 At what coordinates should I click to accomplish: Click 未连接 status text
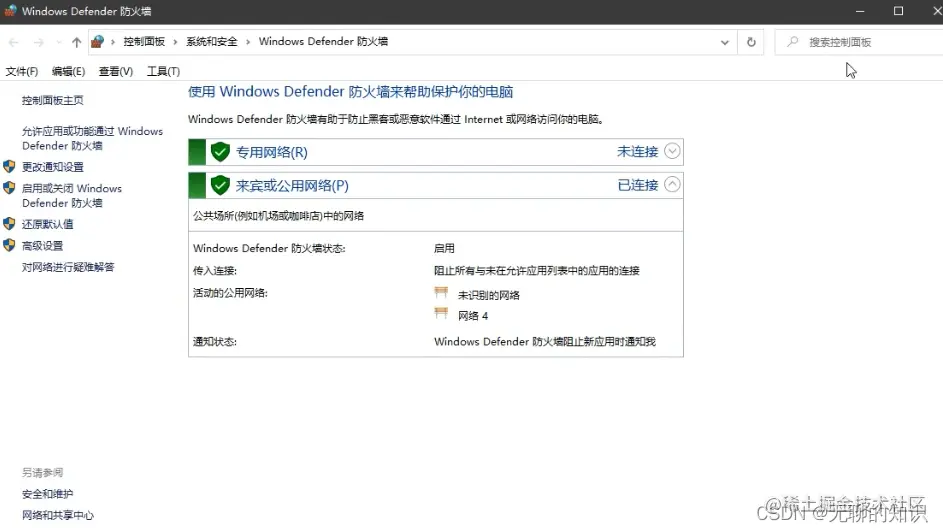click(x=637, y=151)
